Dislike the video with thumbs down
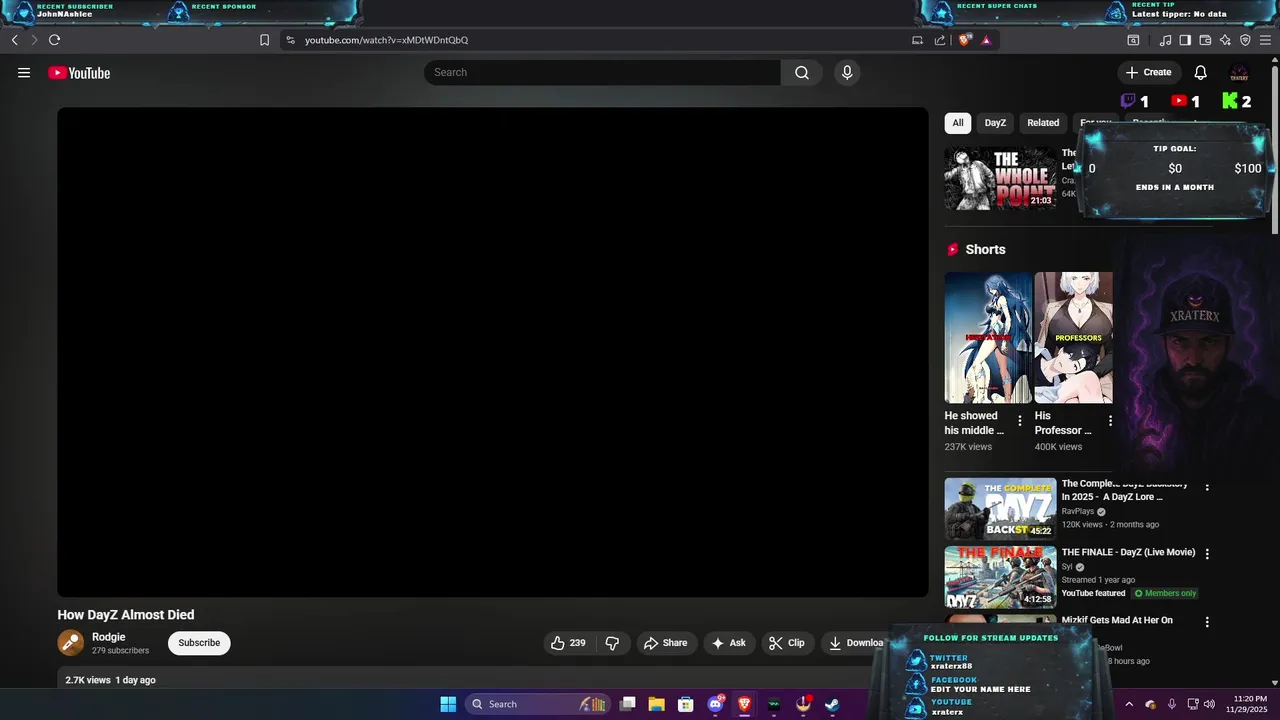Screen dimensions: 1280x720 (x=612, y=643)
